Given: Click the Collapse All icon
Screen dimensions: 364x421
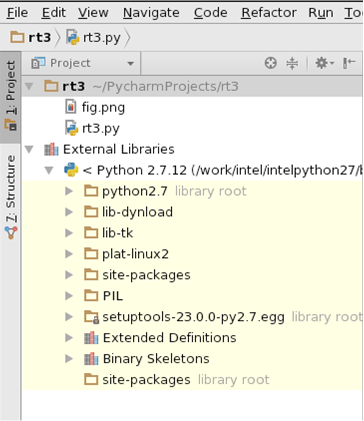Looking at the screenshot, I should (x=292, y=63).
